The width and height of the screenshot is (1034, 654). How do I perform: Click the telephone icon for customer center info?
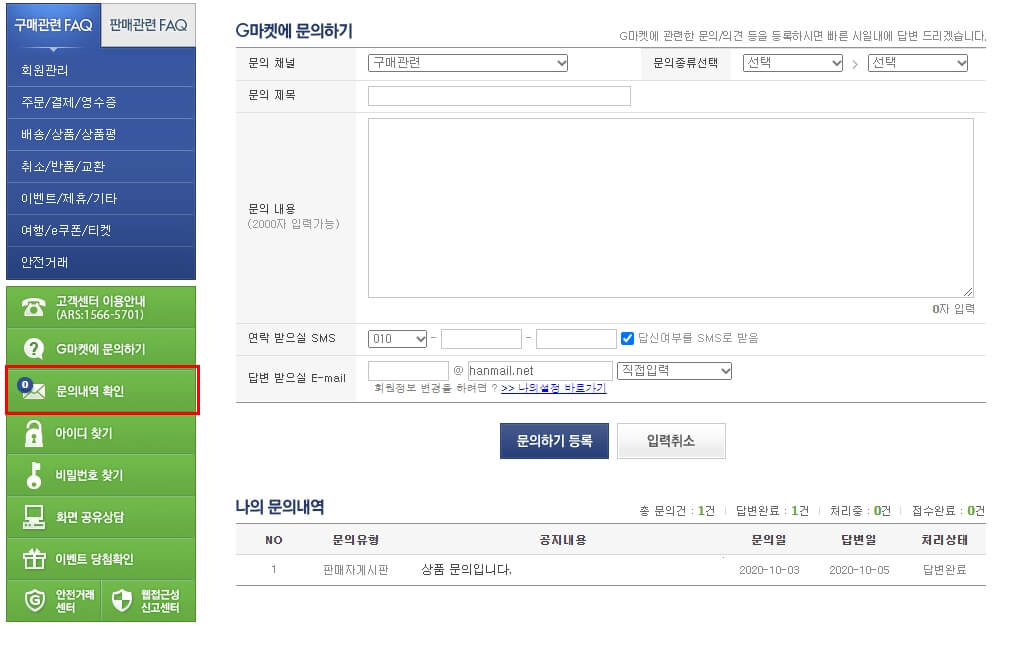tap(33, 307)
